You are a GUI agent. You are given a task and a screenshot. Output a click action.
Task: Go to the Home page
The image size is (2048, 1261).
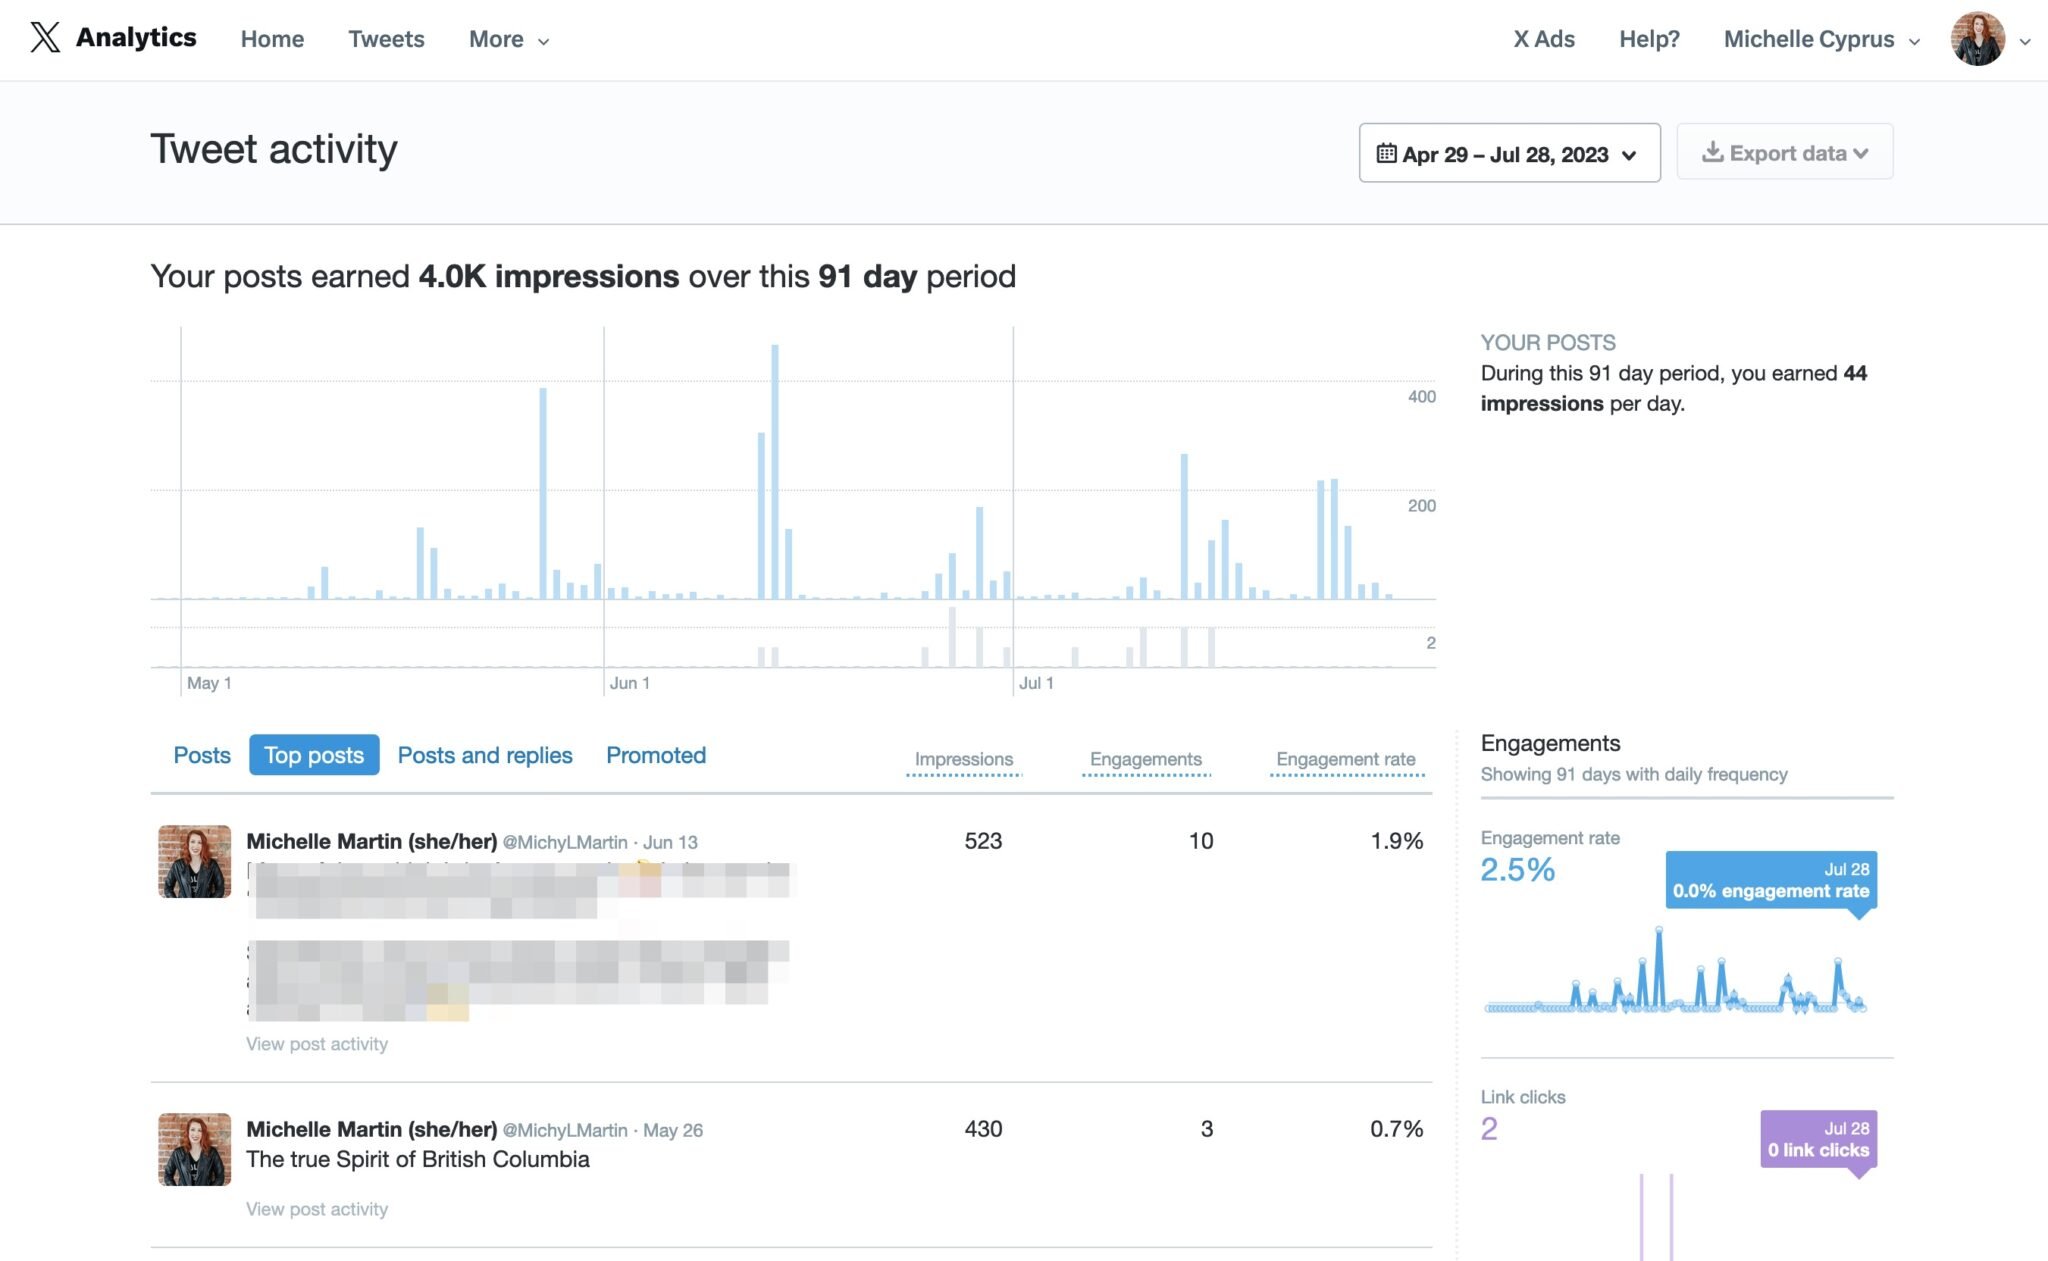(272, 39)
